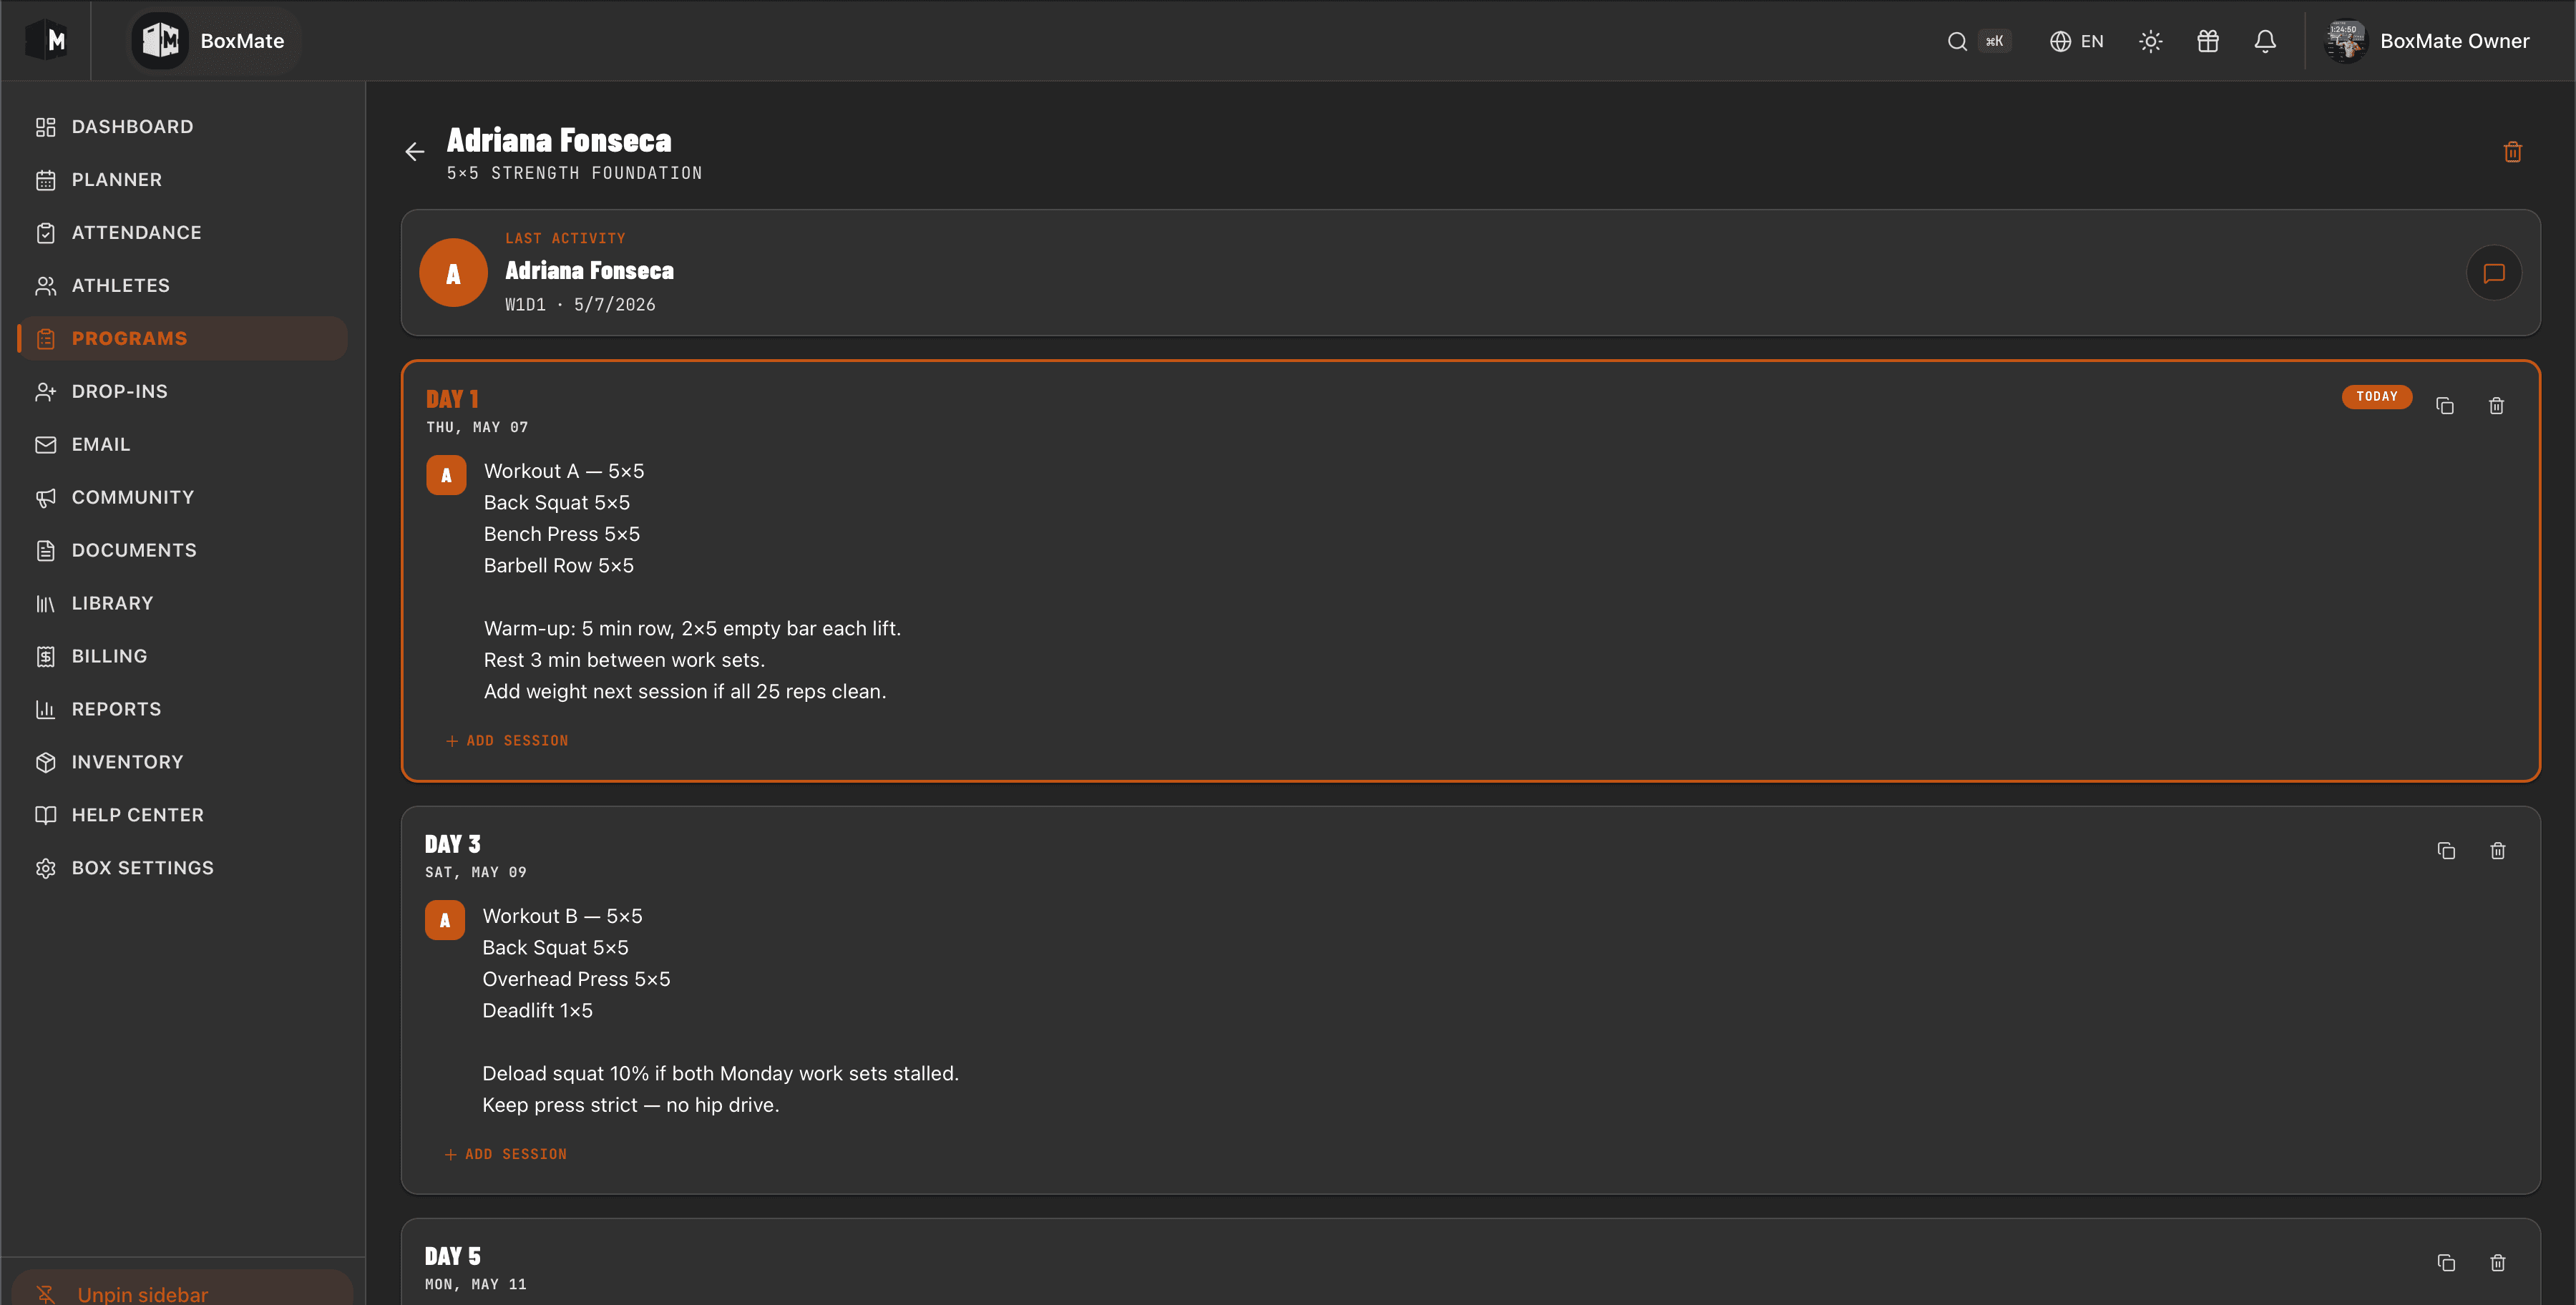Click 'W1D1 · 5/7/2026' activity text
The width and height of the screenshot is (2576, 1305).
tap(580, 305)
